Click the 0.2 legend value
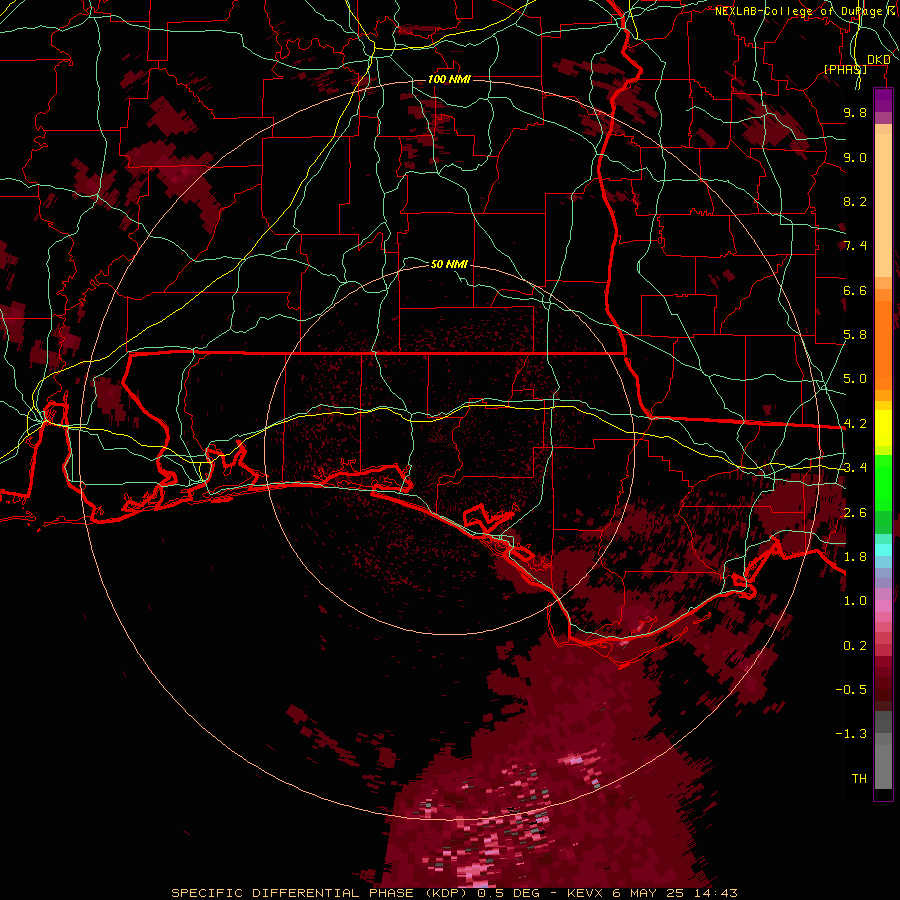Image resolution: width=900 pixels, height=900 pixels. pos(855,645)
